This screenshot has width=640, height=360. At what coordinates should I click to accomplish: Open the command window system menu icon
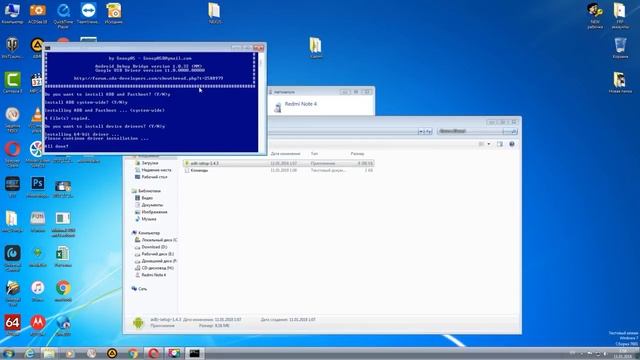pyautogui.click(x=48, y=48)
